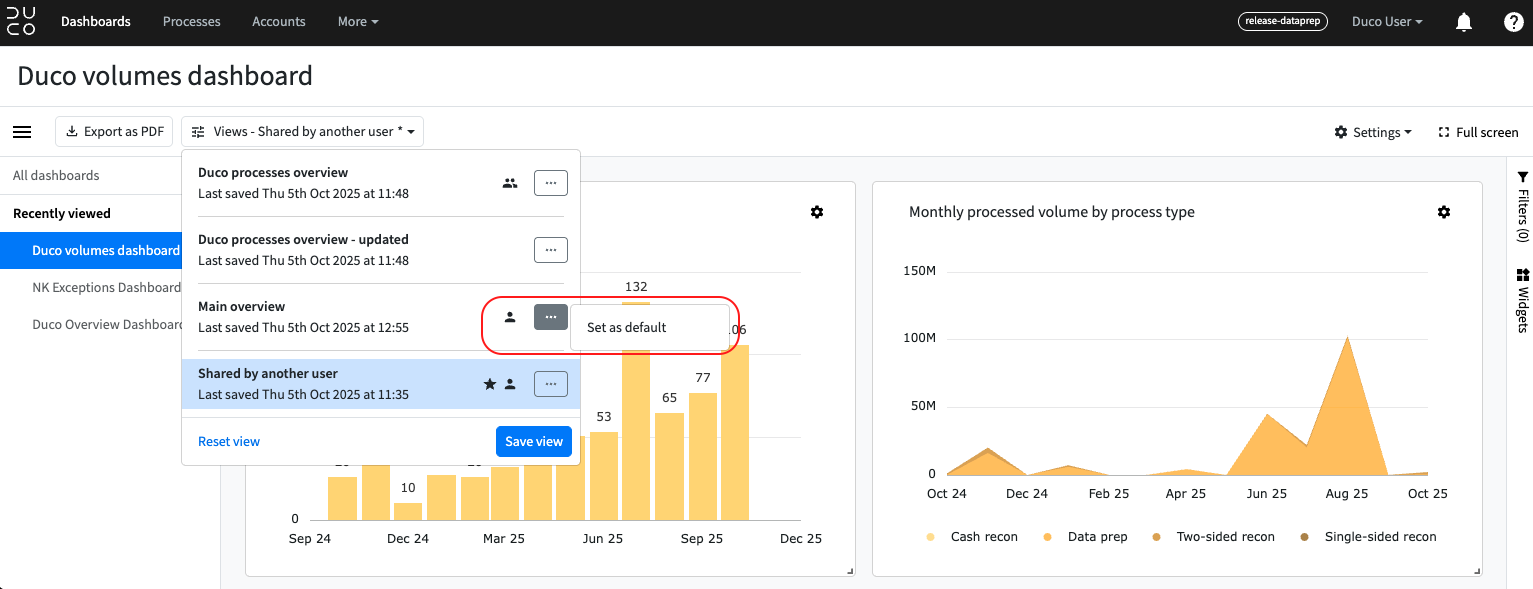Screen dimensions: 1533x589
Task: Close ellipsis menu for Main overview
Action: [551, 317]
